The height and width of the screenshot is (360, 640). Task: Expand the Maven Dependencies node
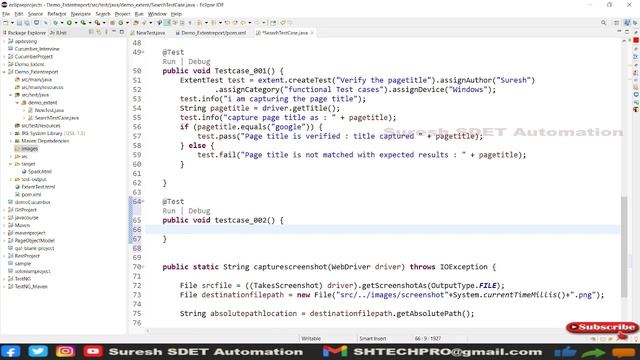[11, 141]
